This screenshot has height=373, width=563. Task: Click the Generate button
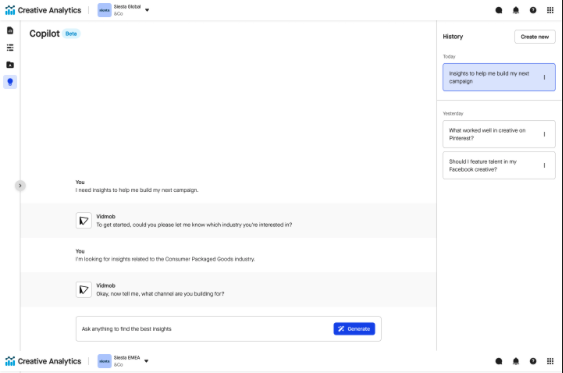pyautogui.click(x=354, y=329)
